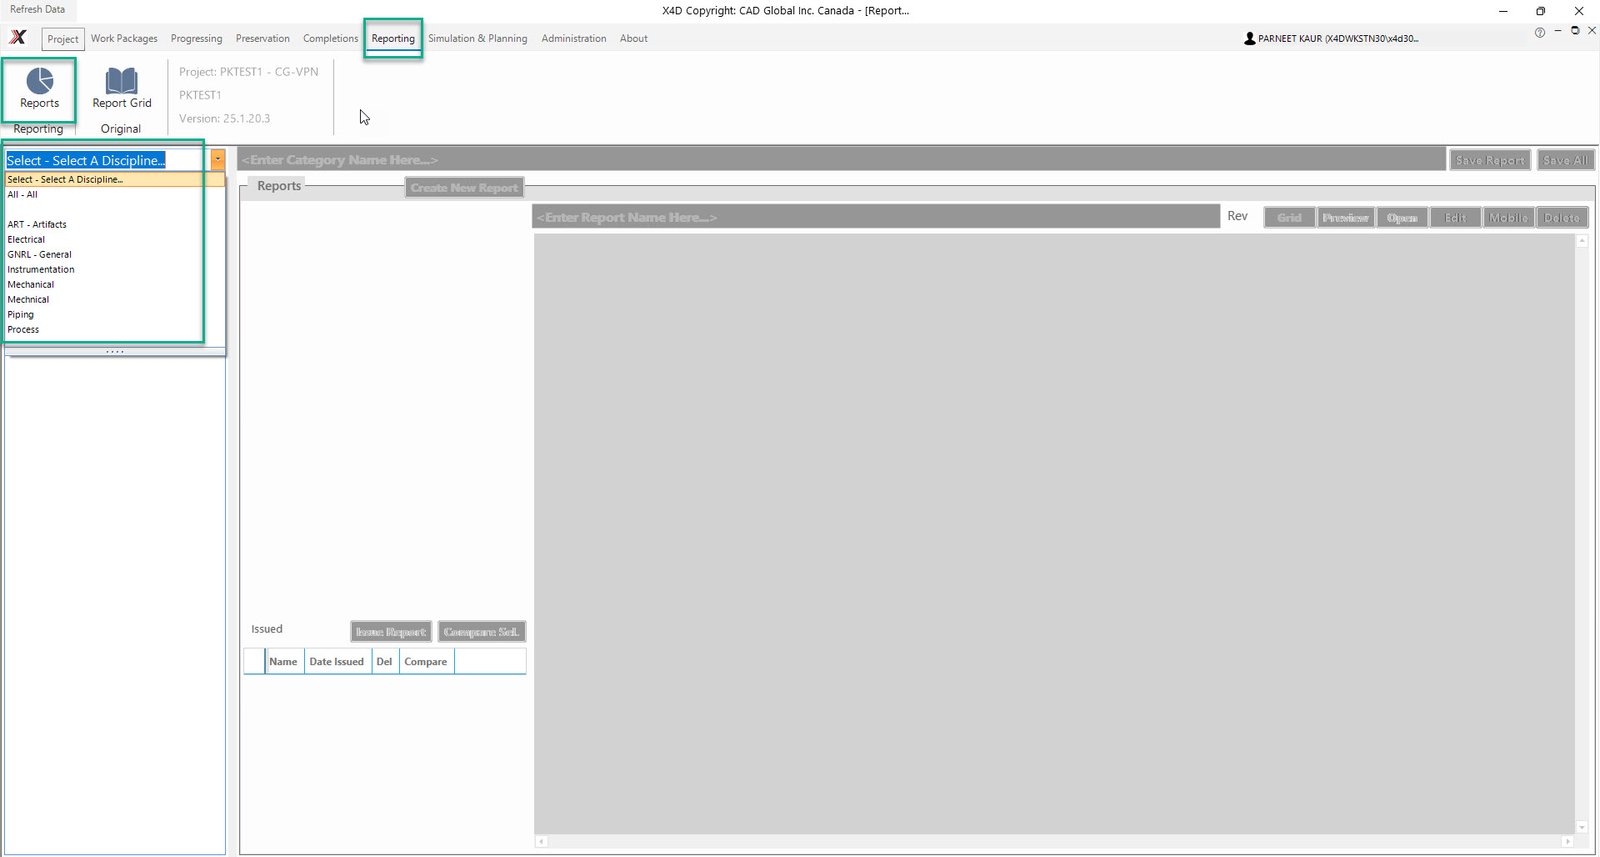Select Electrical from the discipline list

pyautogui.click(x=27, y=240)
